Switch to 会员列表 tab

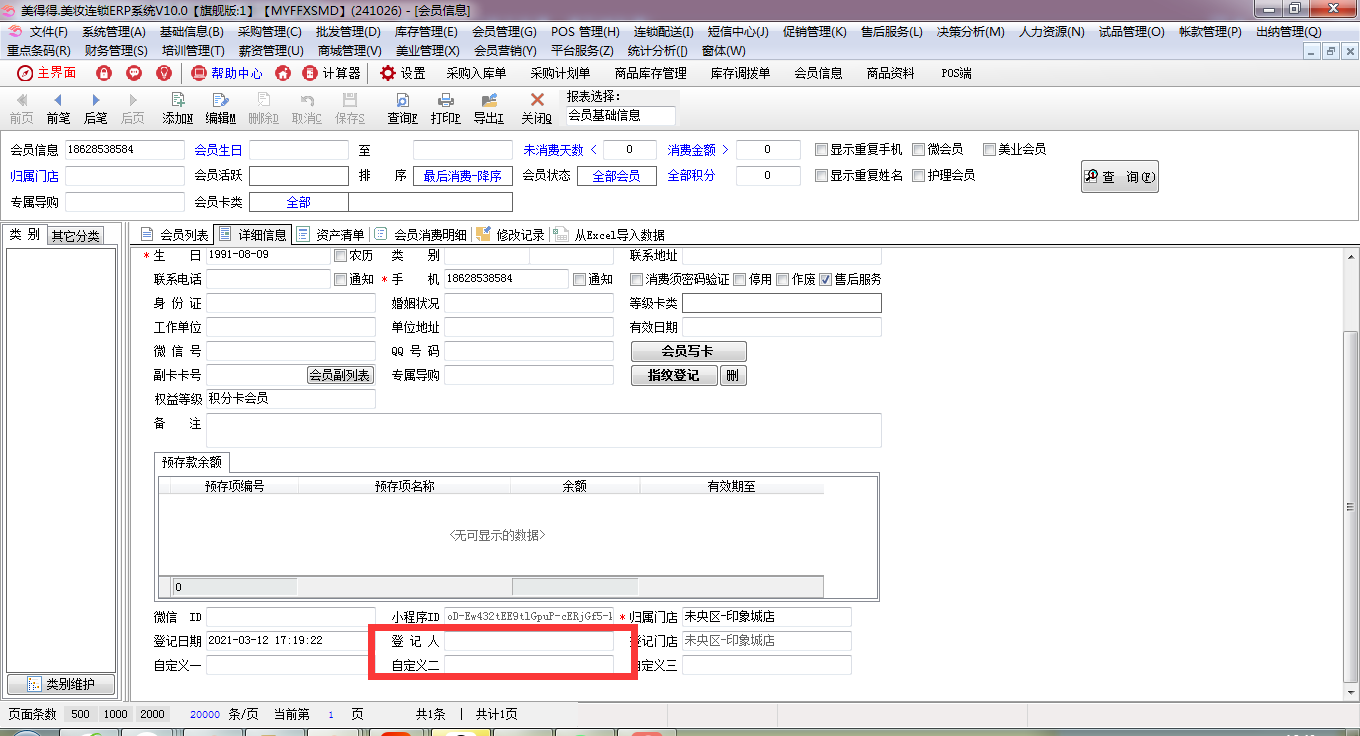(x=174, y=235)
